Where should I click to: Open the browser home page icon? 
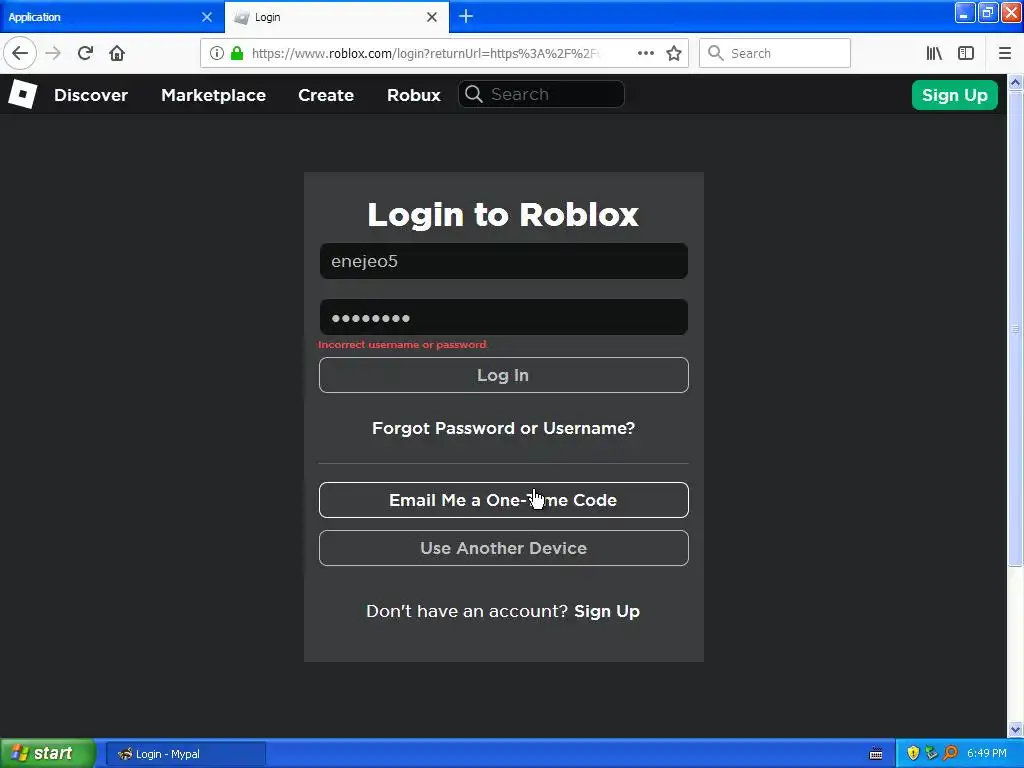(117, 53)
